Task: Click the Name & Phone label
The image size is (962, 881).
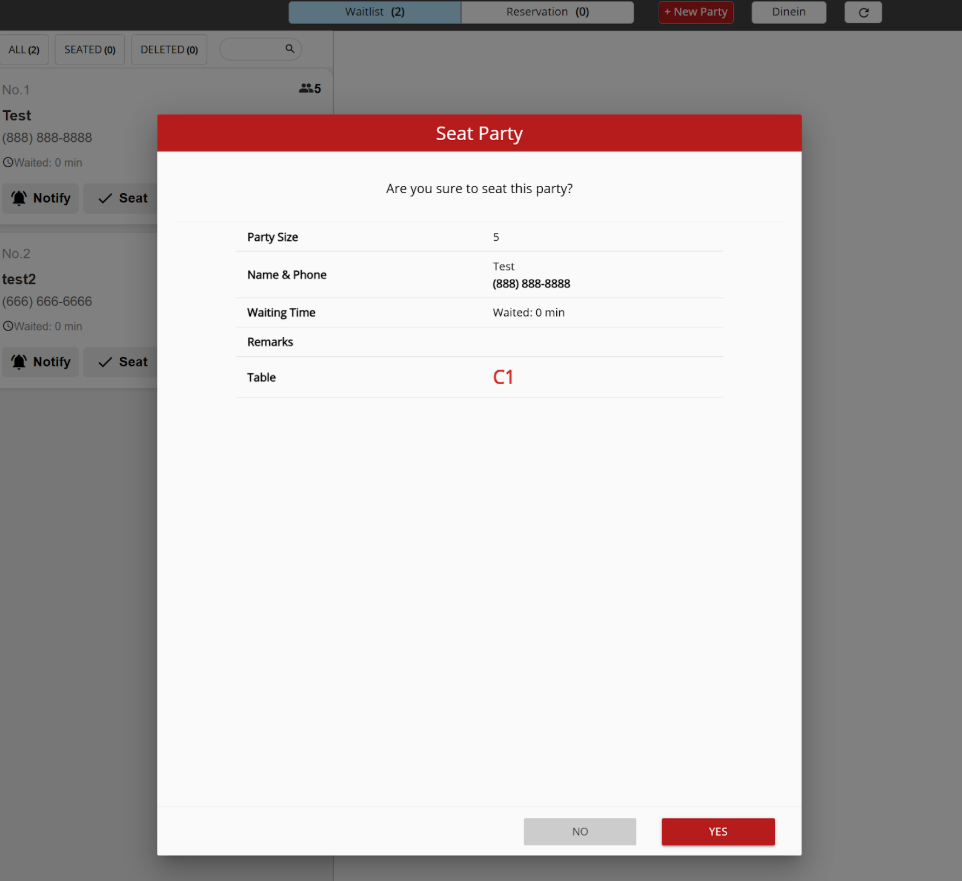Action: pyautogui.click(x=287, y=275)
